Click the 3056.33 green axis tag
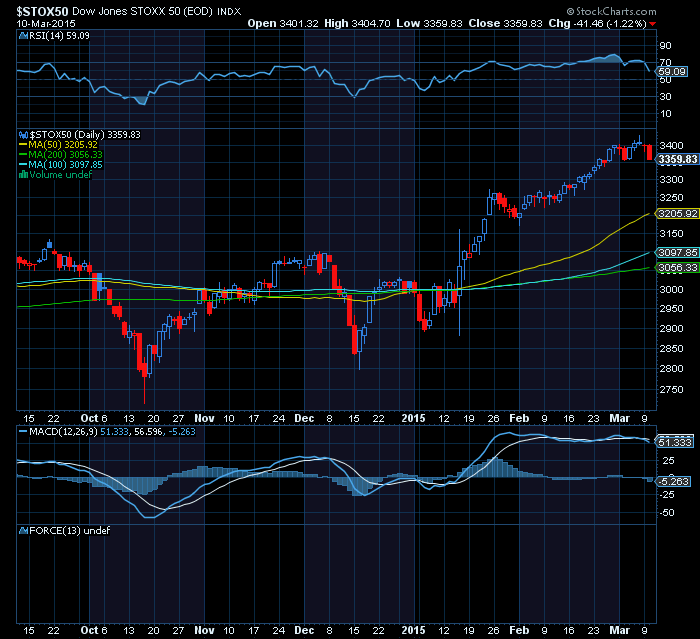The width and height of the screenshot is (700, 639). [678, 268]
